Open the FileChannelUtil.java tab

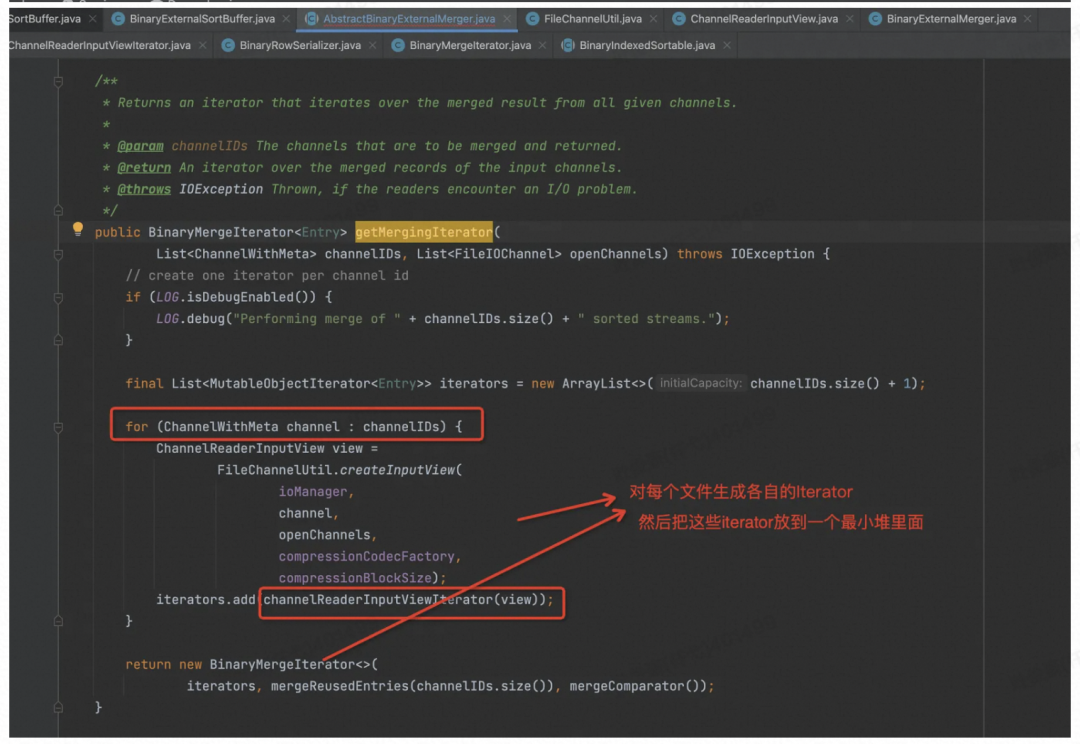592,19
